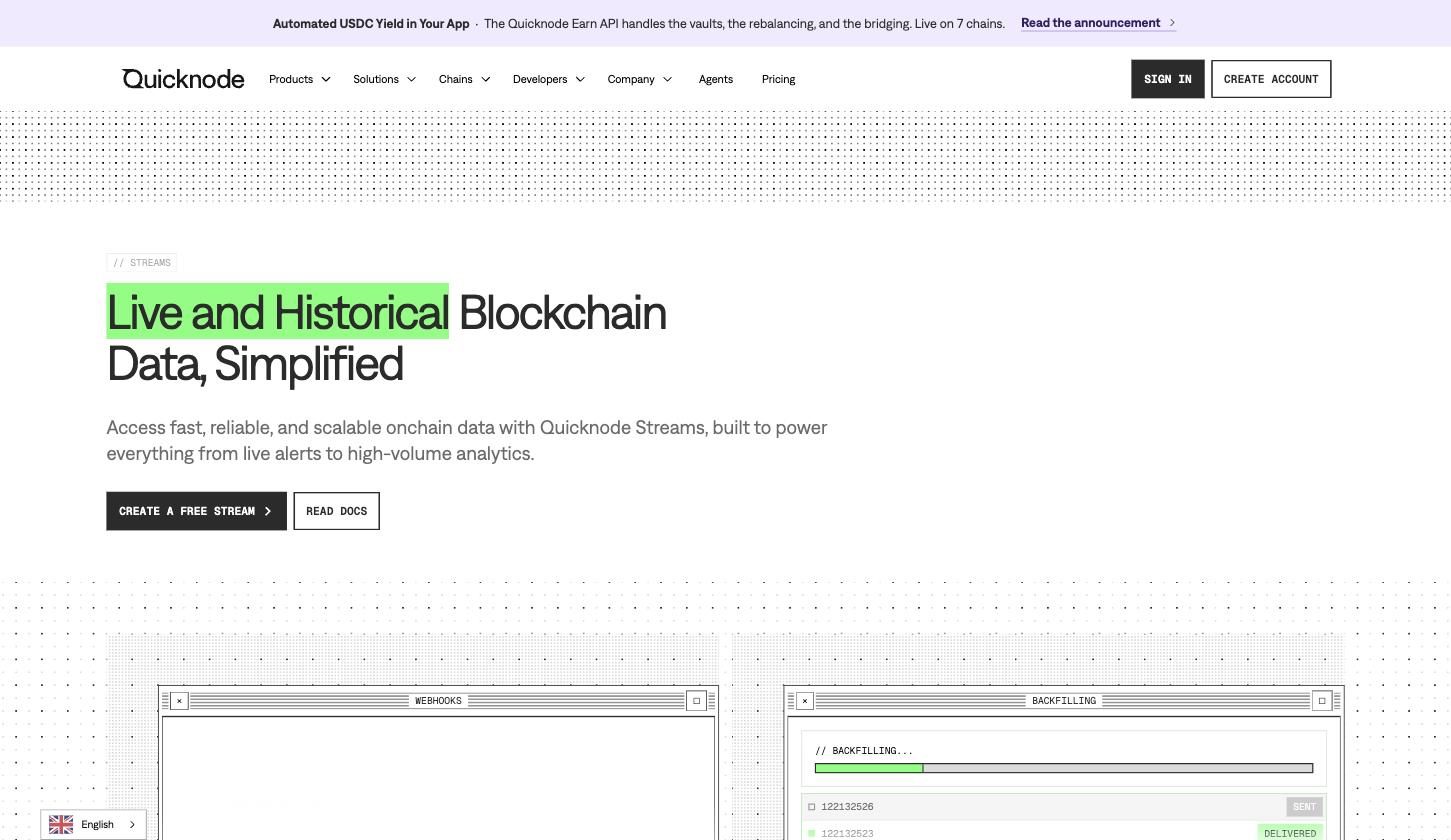This screenshot has width=1451, height=840.
Task: Click the READ DOCS button
Action: tap(336, 511)
